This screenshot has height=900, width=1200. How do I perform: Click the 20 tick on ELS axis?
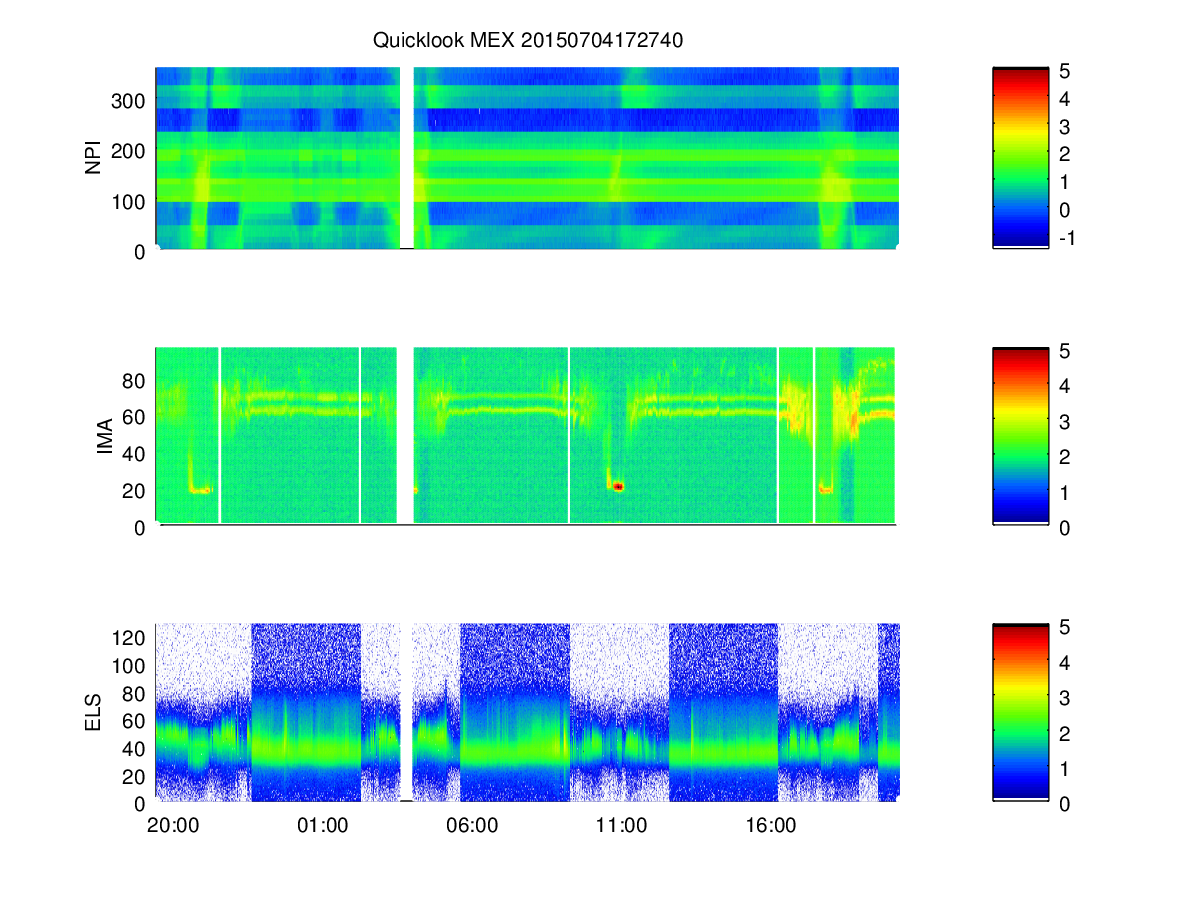tap(136, 775)
